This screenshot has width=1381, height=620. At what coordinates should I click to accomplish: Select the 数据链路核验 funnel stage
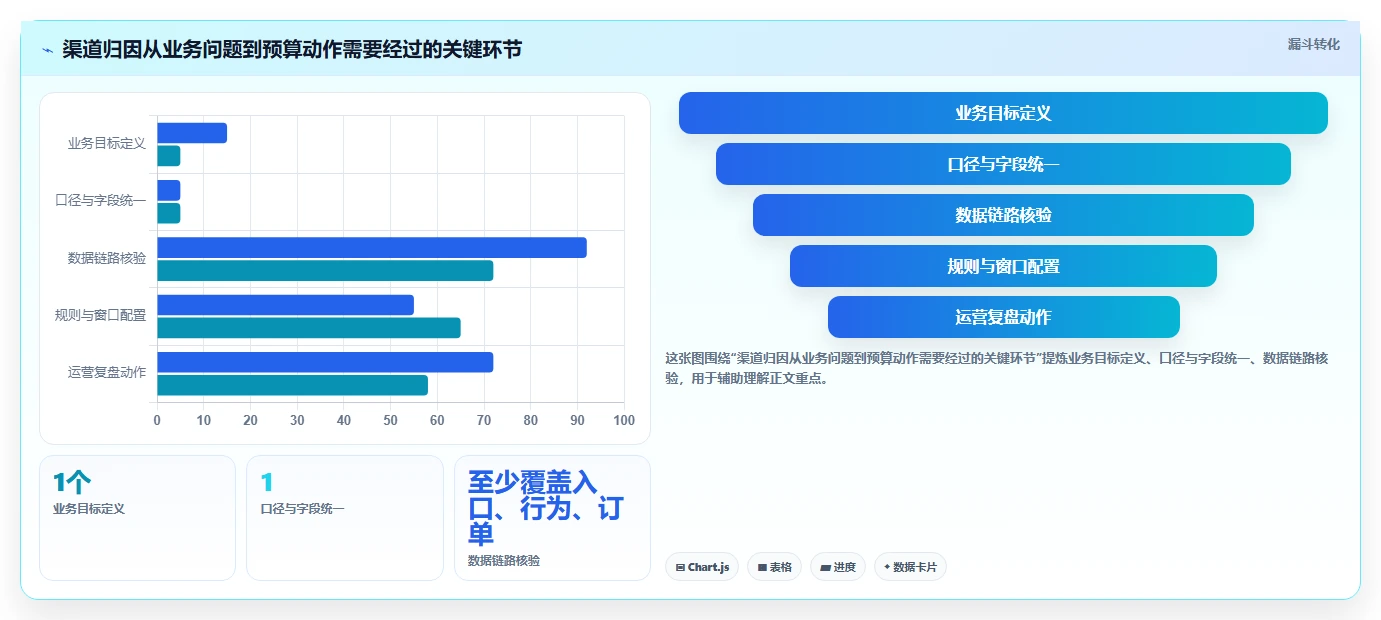coord(1003,215)
